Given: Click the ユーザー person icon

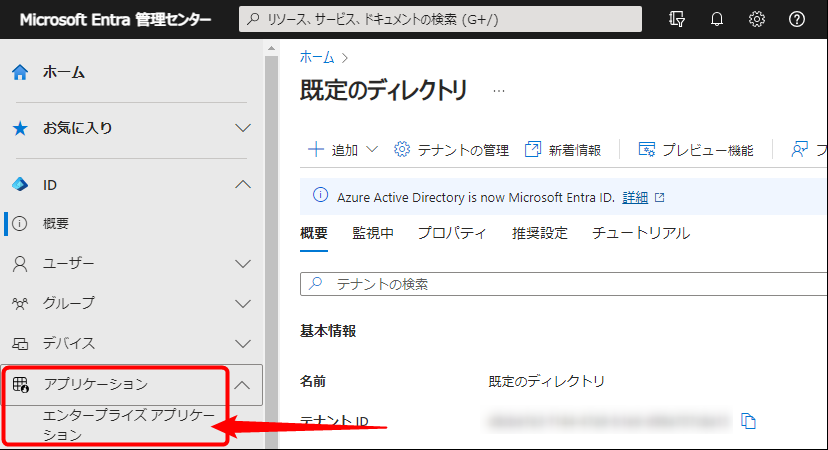Looking at the screenshot, I should click(x=20, y=264).
